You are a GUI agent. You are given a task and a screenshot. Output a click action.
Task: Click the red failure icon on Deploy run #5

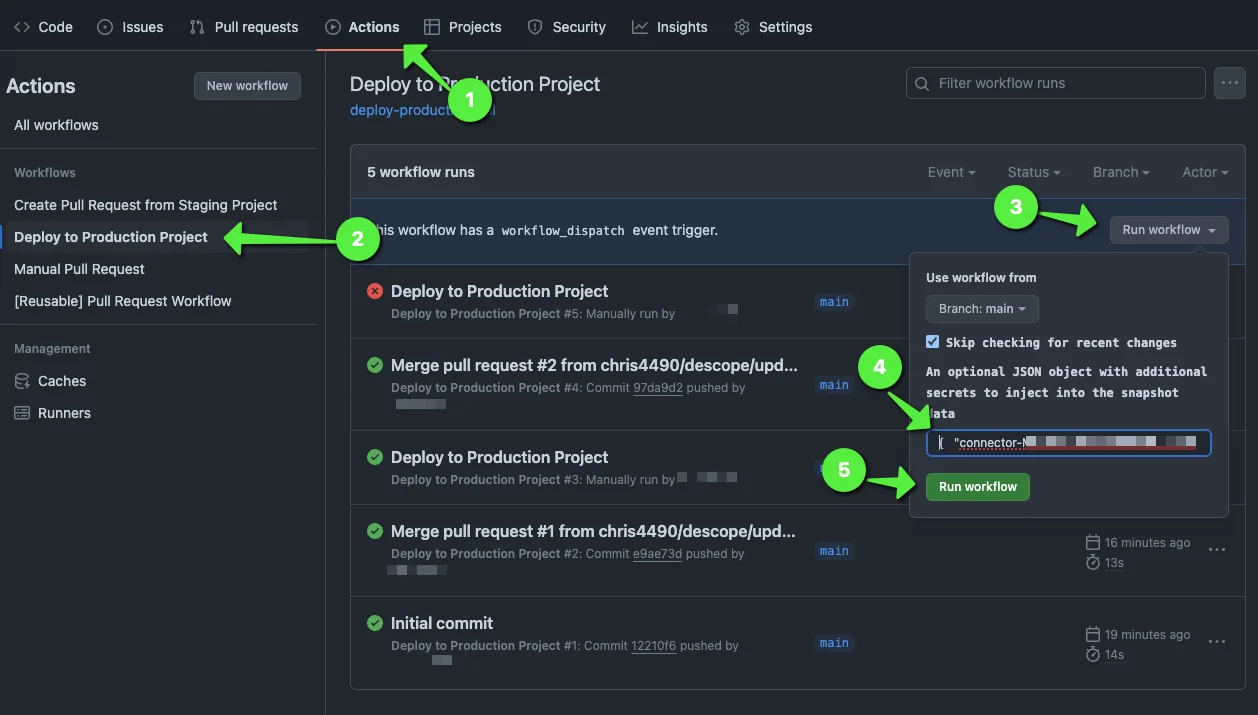pos(374,293)
